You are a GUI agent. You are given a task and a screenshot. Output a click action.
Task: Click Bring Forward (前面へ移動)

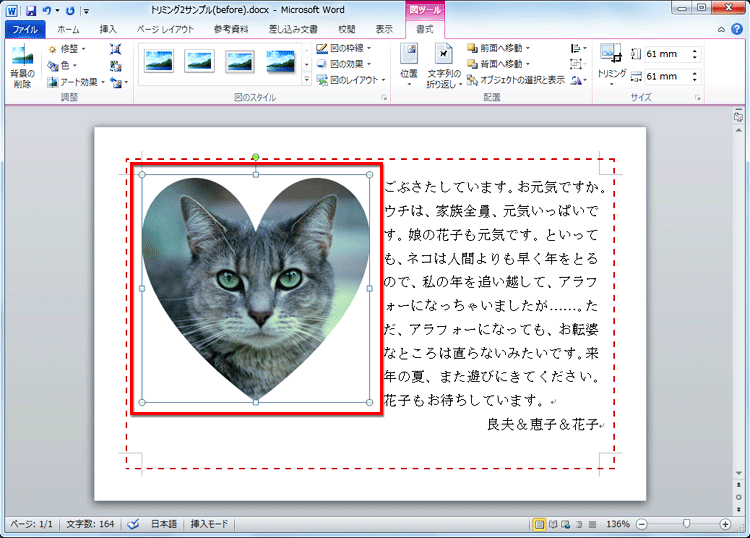498,48
